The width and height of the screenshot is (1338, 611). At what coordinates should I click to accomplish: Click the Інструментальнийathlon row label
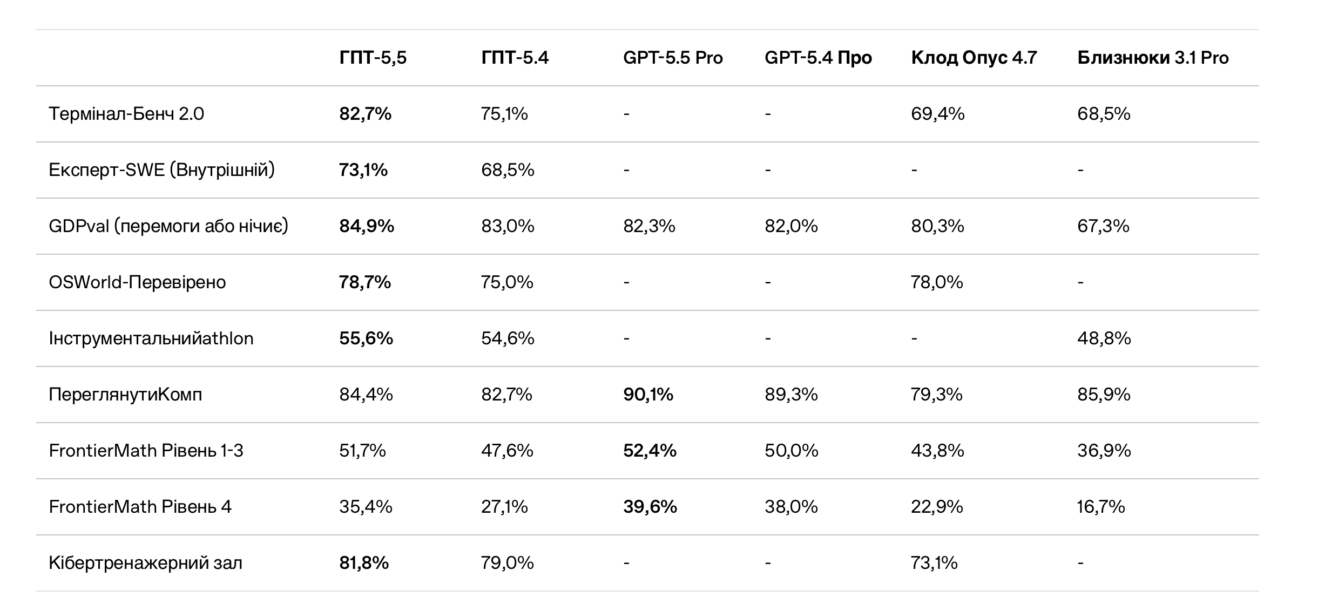click(x=151, y=338)
